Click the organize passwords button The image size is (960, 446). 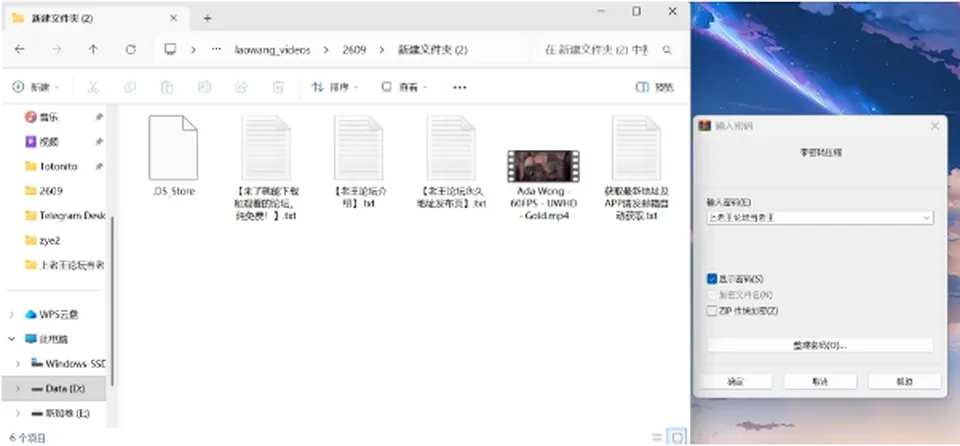coord(820,346)
